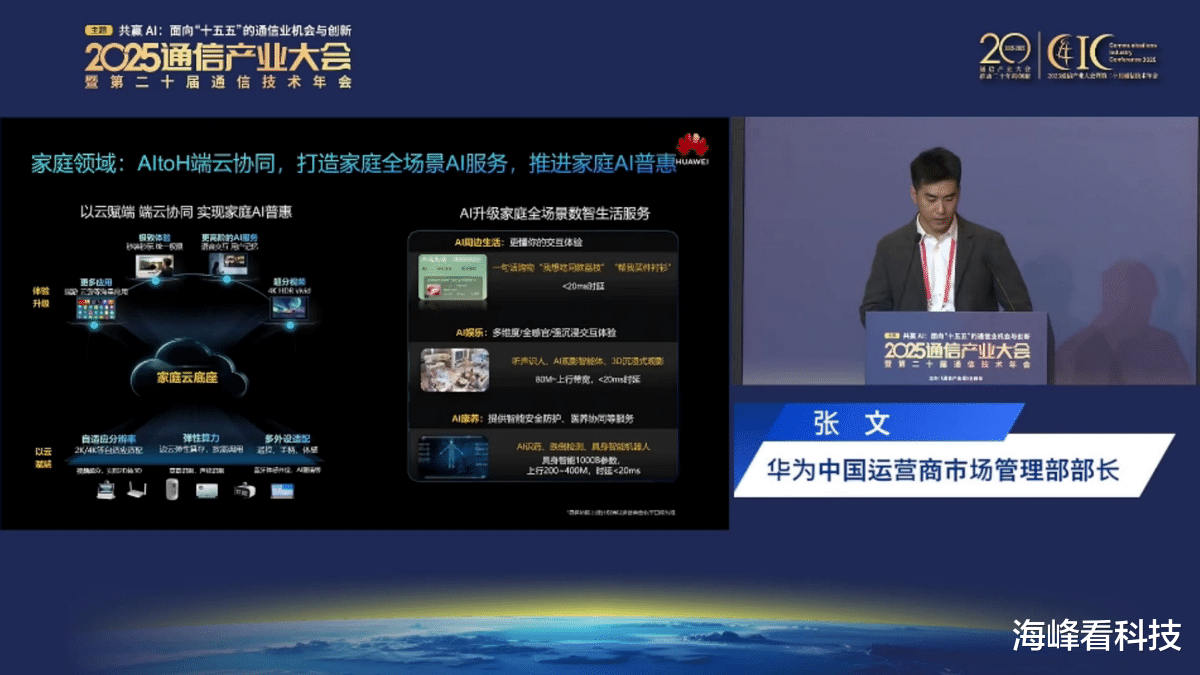Screen dimensions: 1200x675
Task: Click the 主题 badge at top left
Action: pos(97,30)
